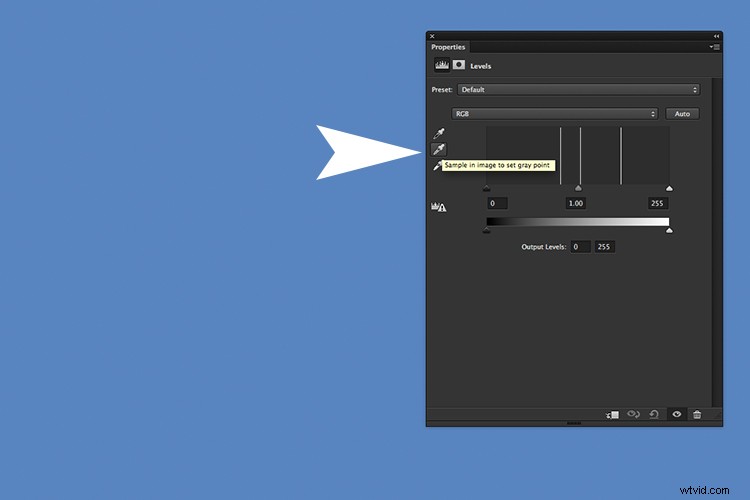The width and height of the screenshot is (750, 500).
Task: Click the Levels adjustment histogram icon
Action: click(x=442, y=65)
